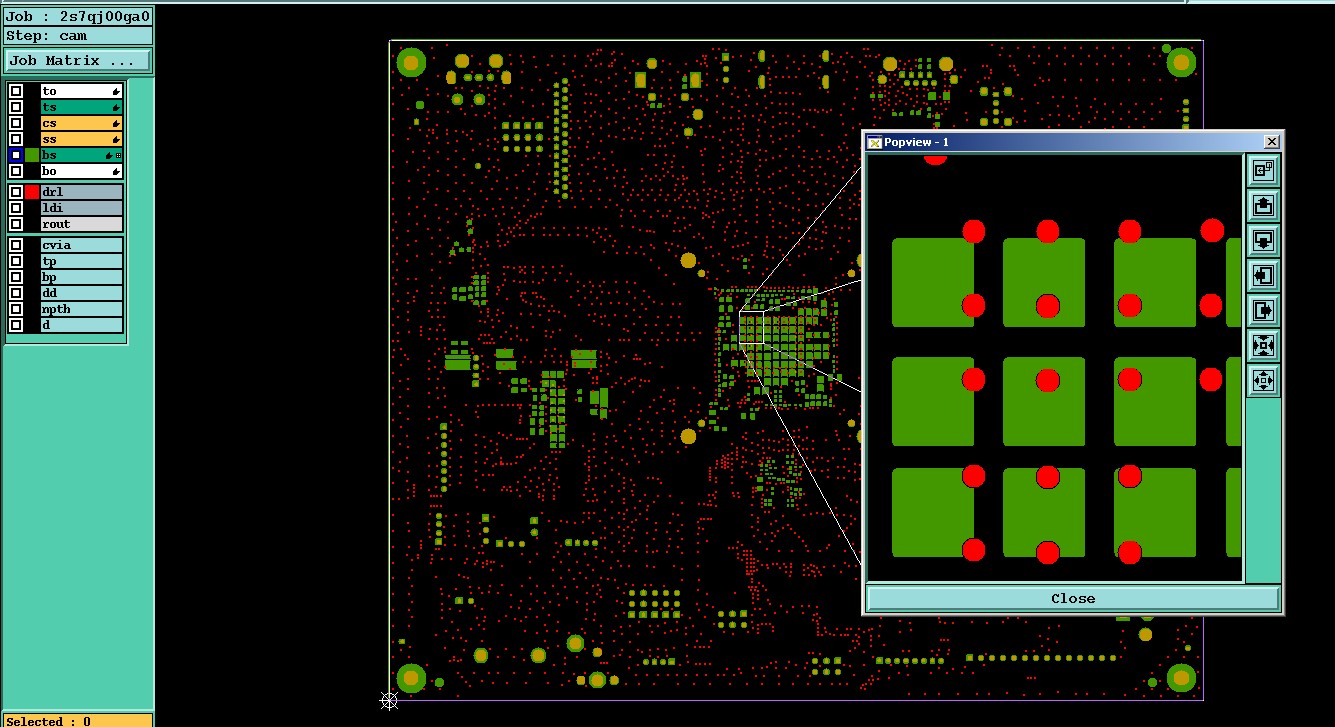Select the 'rout' layer row
The height and width of the screenshot is (727, 1335).
click(x=82, y=224)
